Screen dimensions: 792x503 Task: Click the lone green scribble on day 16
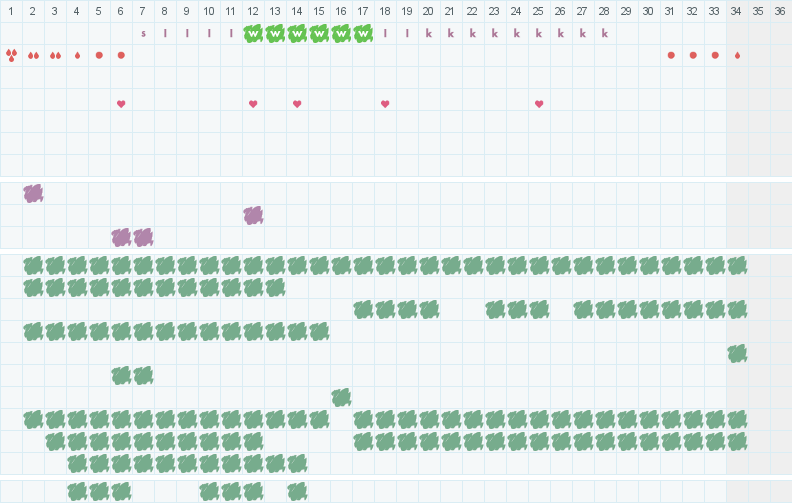(341, 397)
